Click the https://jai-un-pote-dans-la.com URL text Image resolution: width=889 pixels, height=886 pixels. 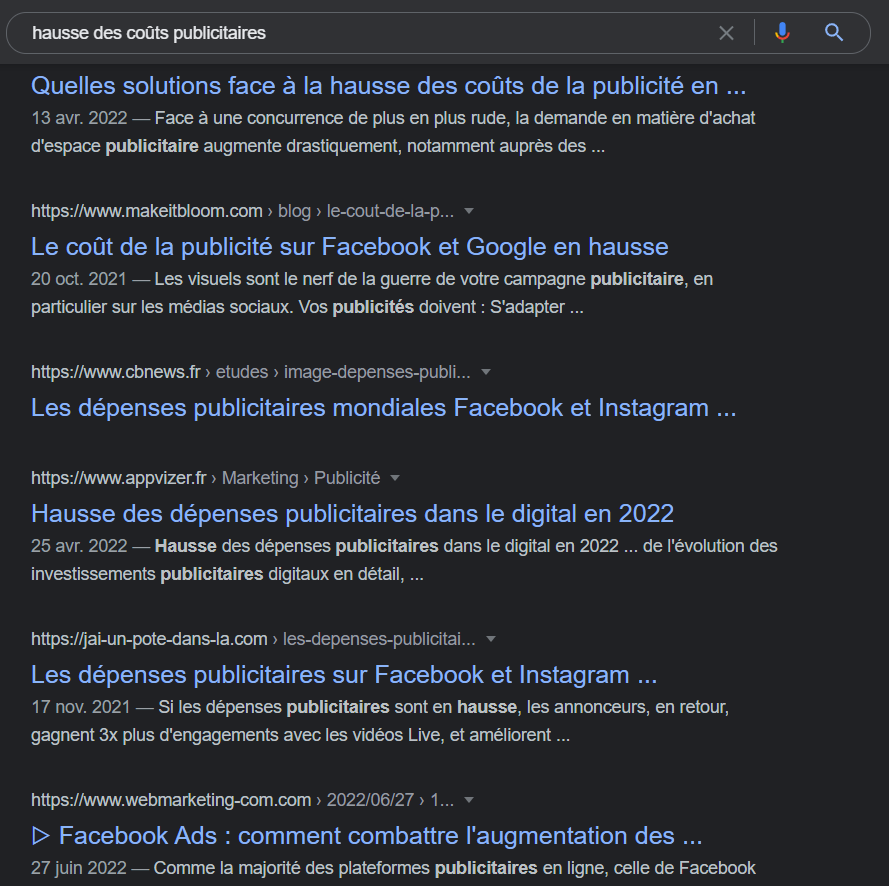149,639
